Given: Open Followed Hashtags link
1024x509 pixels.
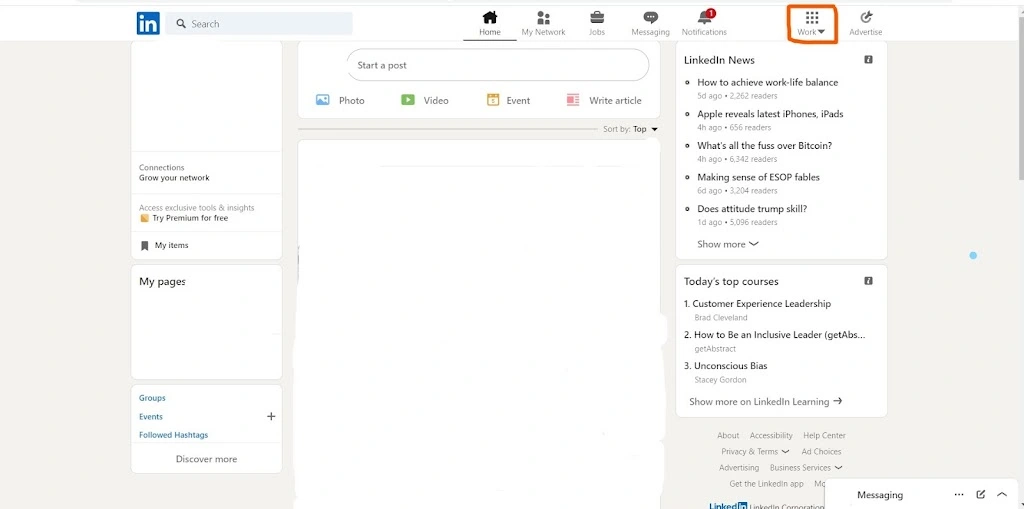Looking at the screenshot, I should click(x=174, y=435).
